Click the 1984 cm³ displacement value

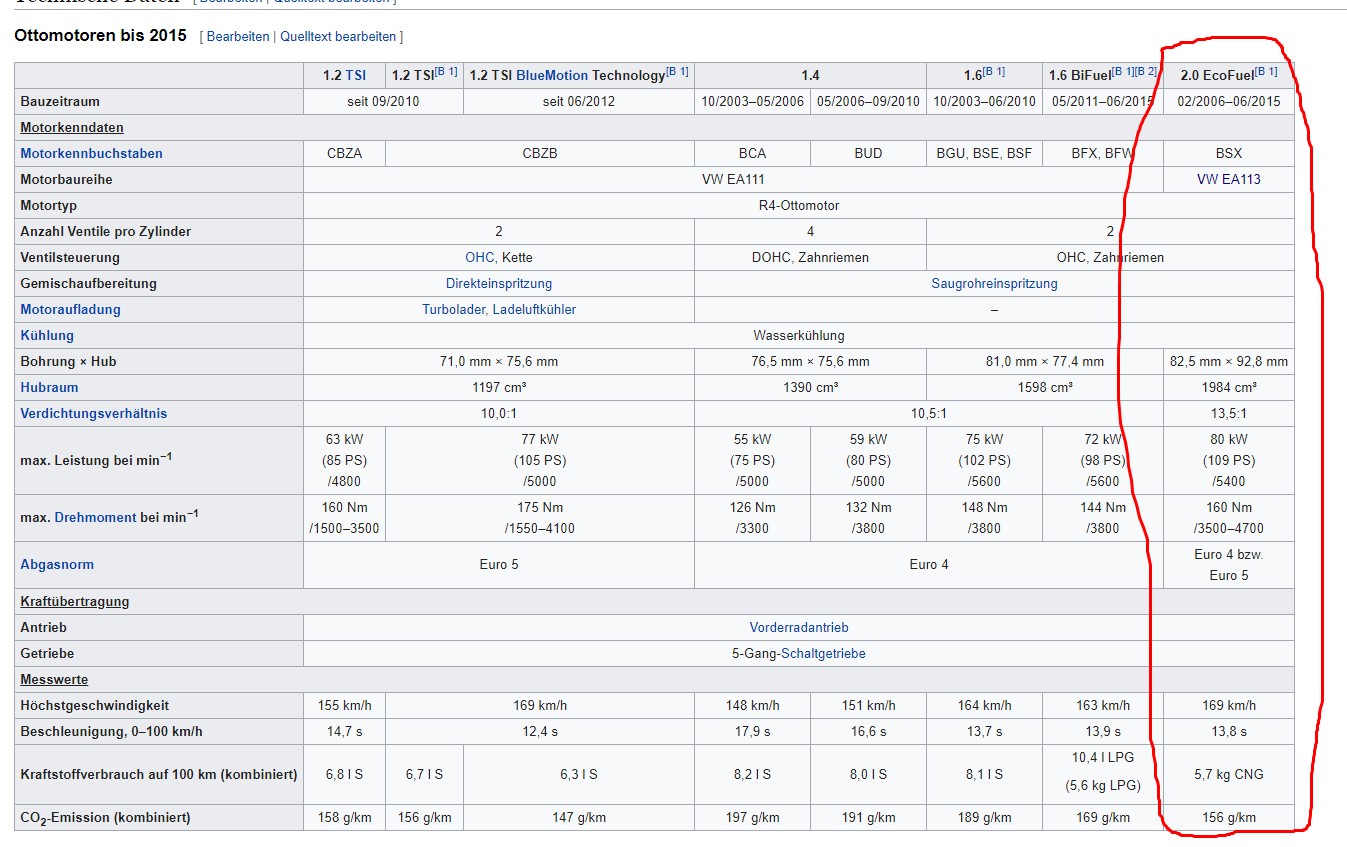(1229, 387)
